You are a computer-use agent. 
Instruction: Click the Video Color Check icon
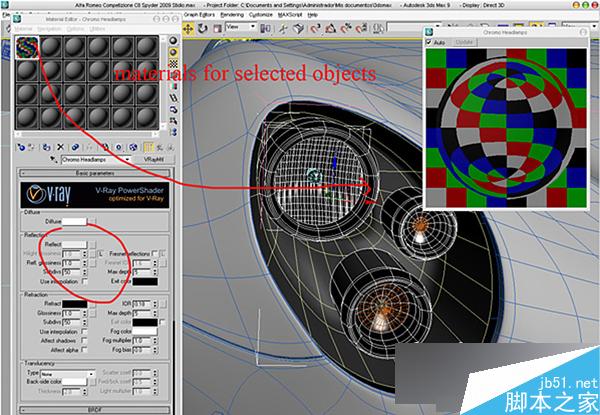tap(173, 86)
